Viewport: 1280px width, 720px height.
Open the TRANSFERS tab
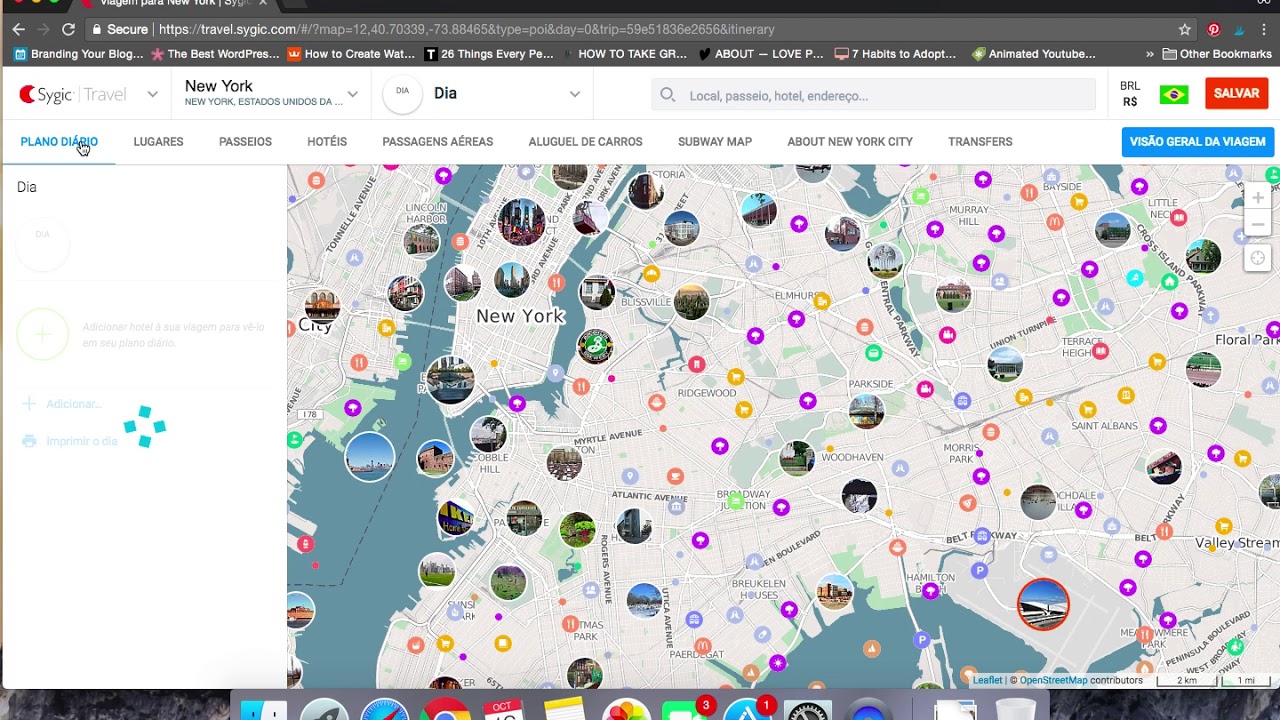coord(980,141)
